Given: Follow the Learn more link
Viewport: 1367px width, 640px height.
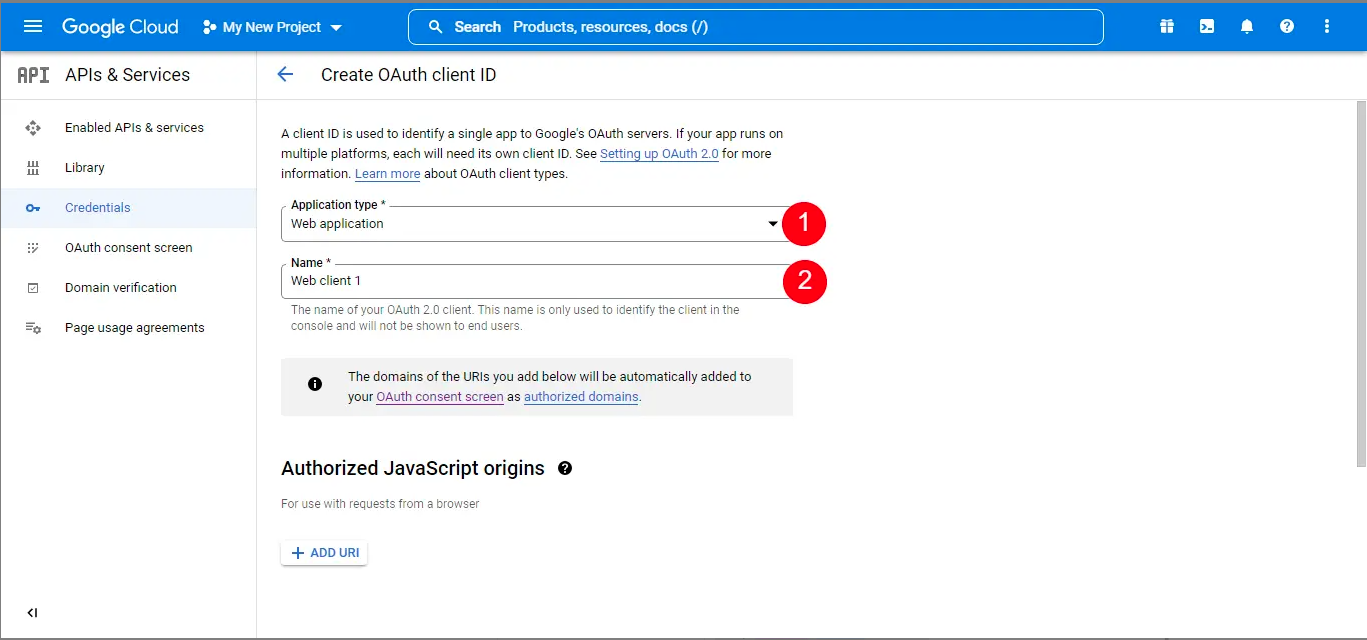Looking at the screenshot, I should (x=387, y=173).
